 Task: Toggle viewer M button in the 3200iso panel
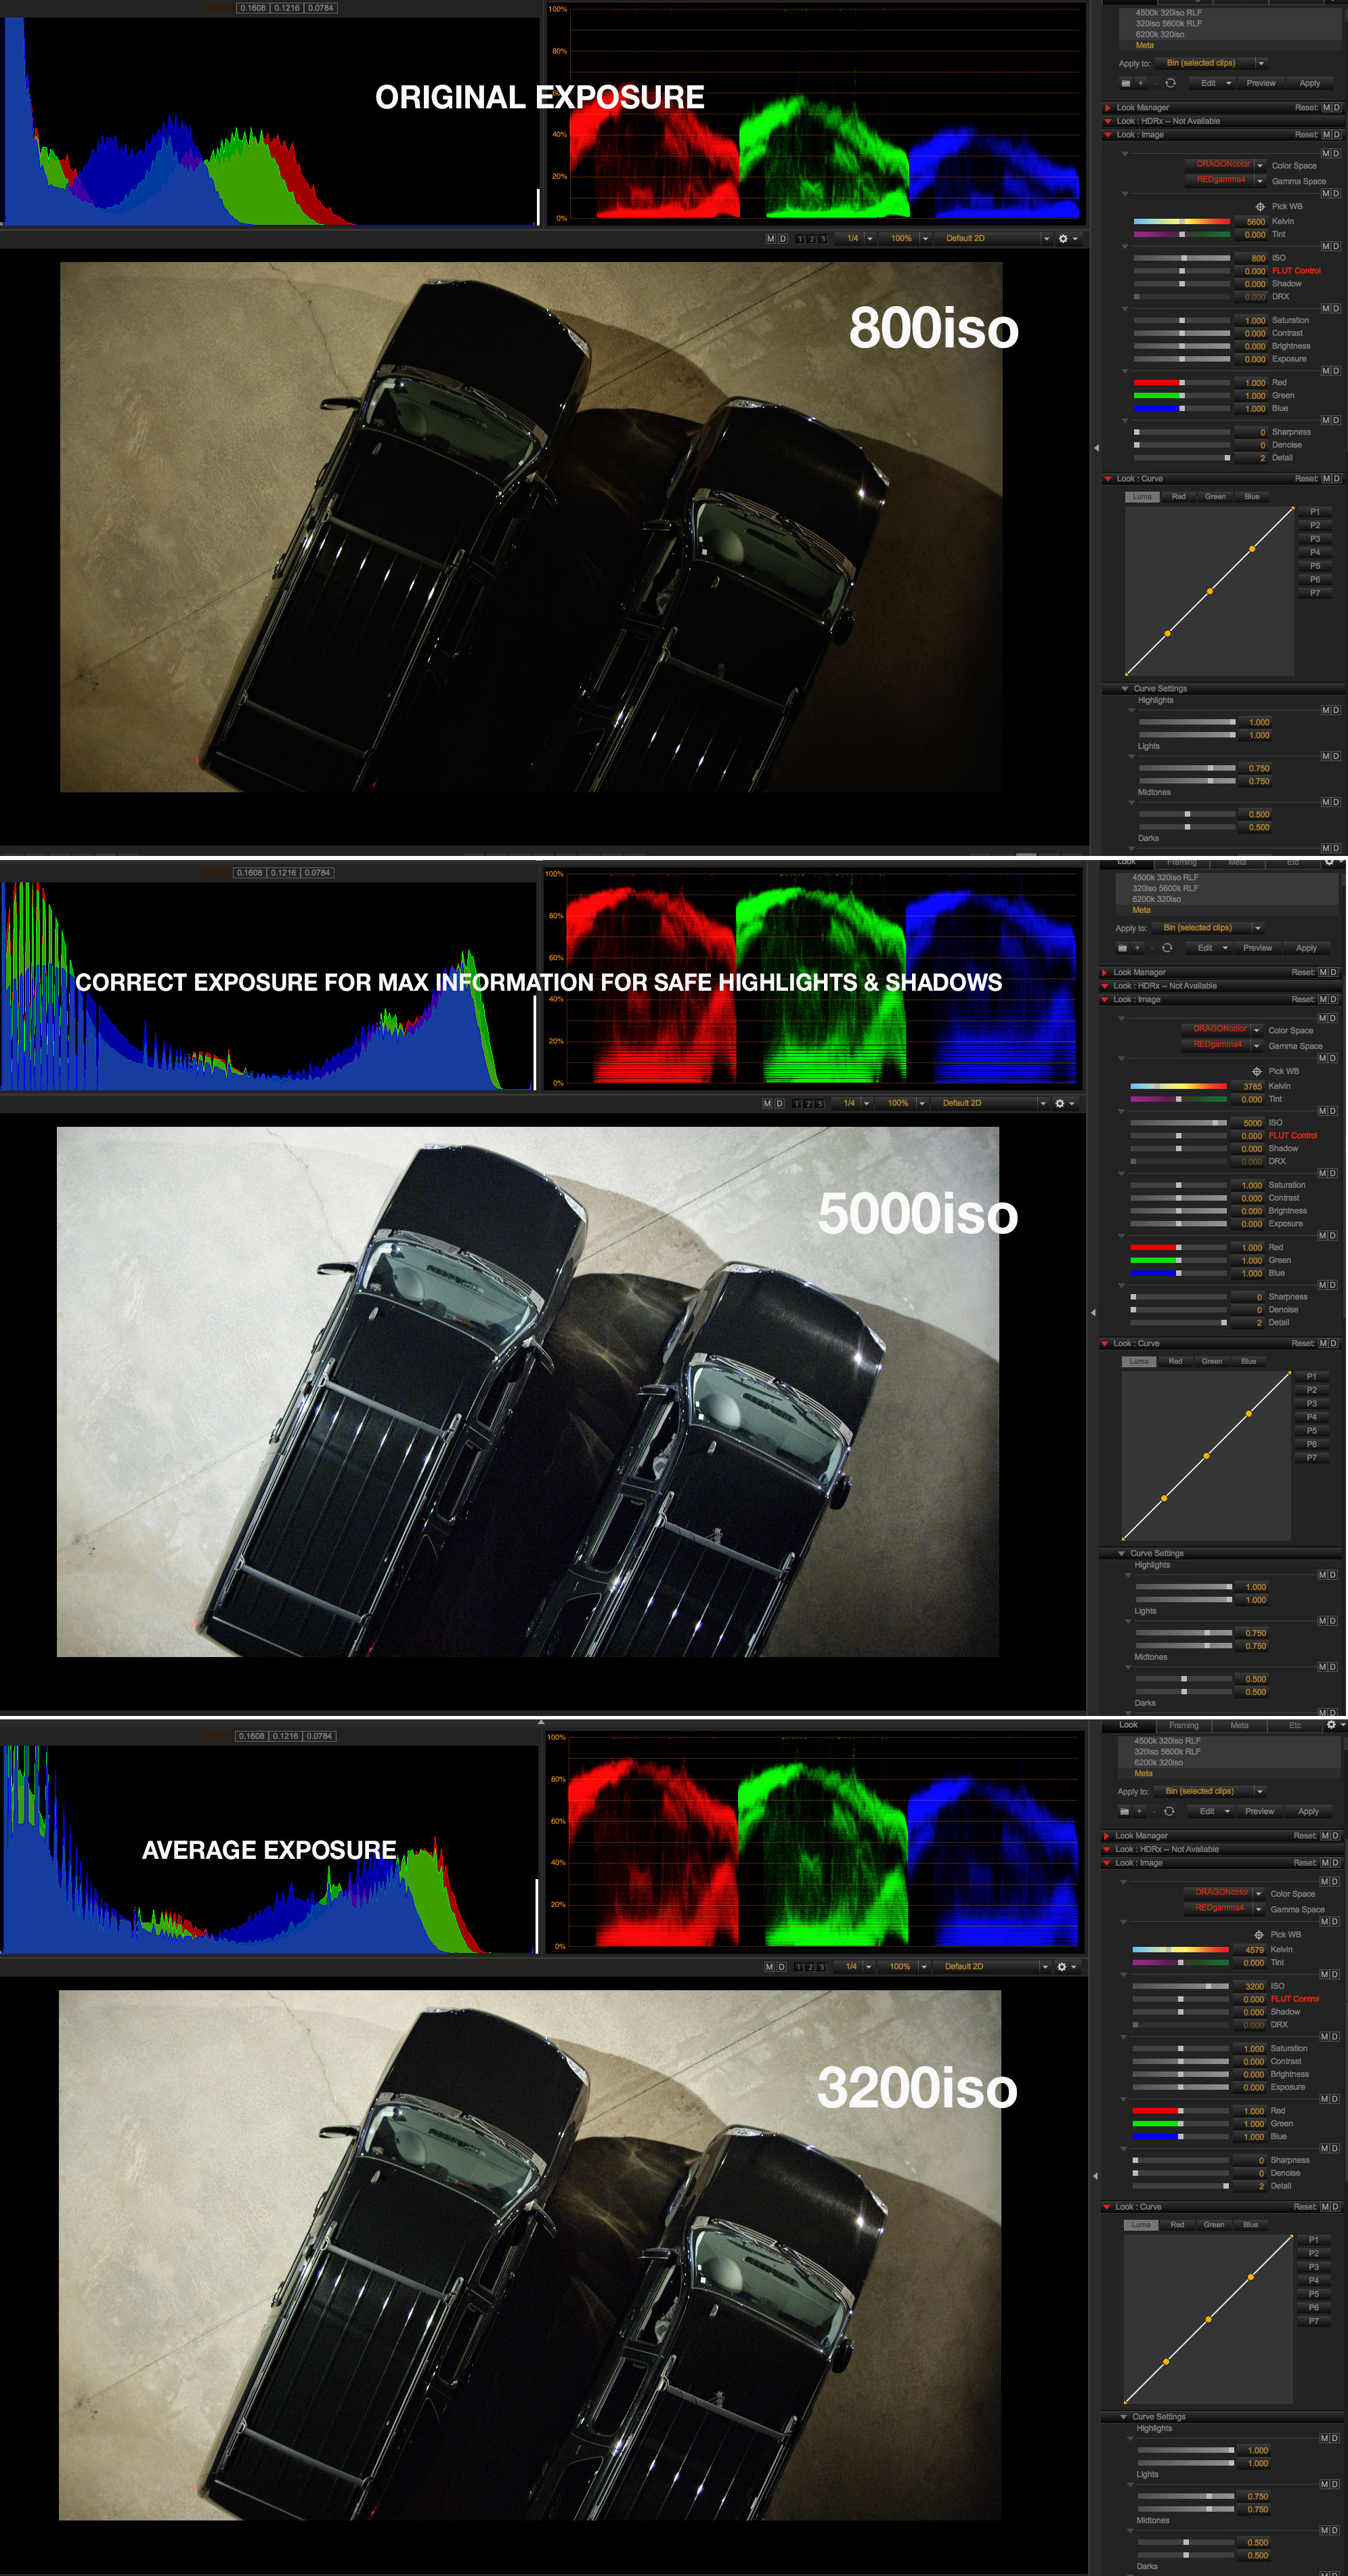coord(770,1967)
